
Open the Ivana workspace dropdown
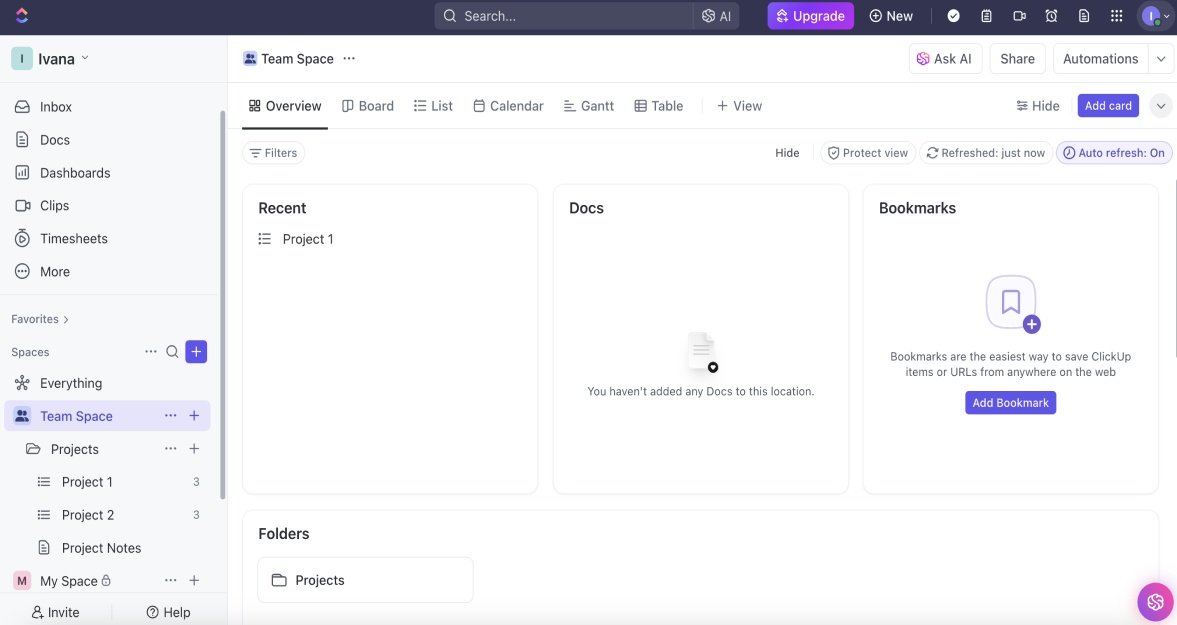50,59
